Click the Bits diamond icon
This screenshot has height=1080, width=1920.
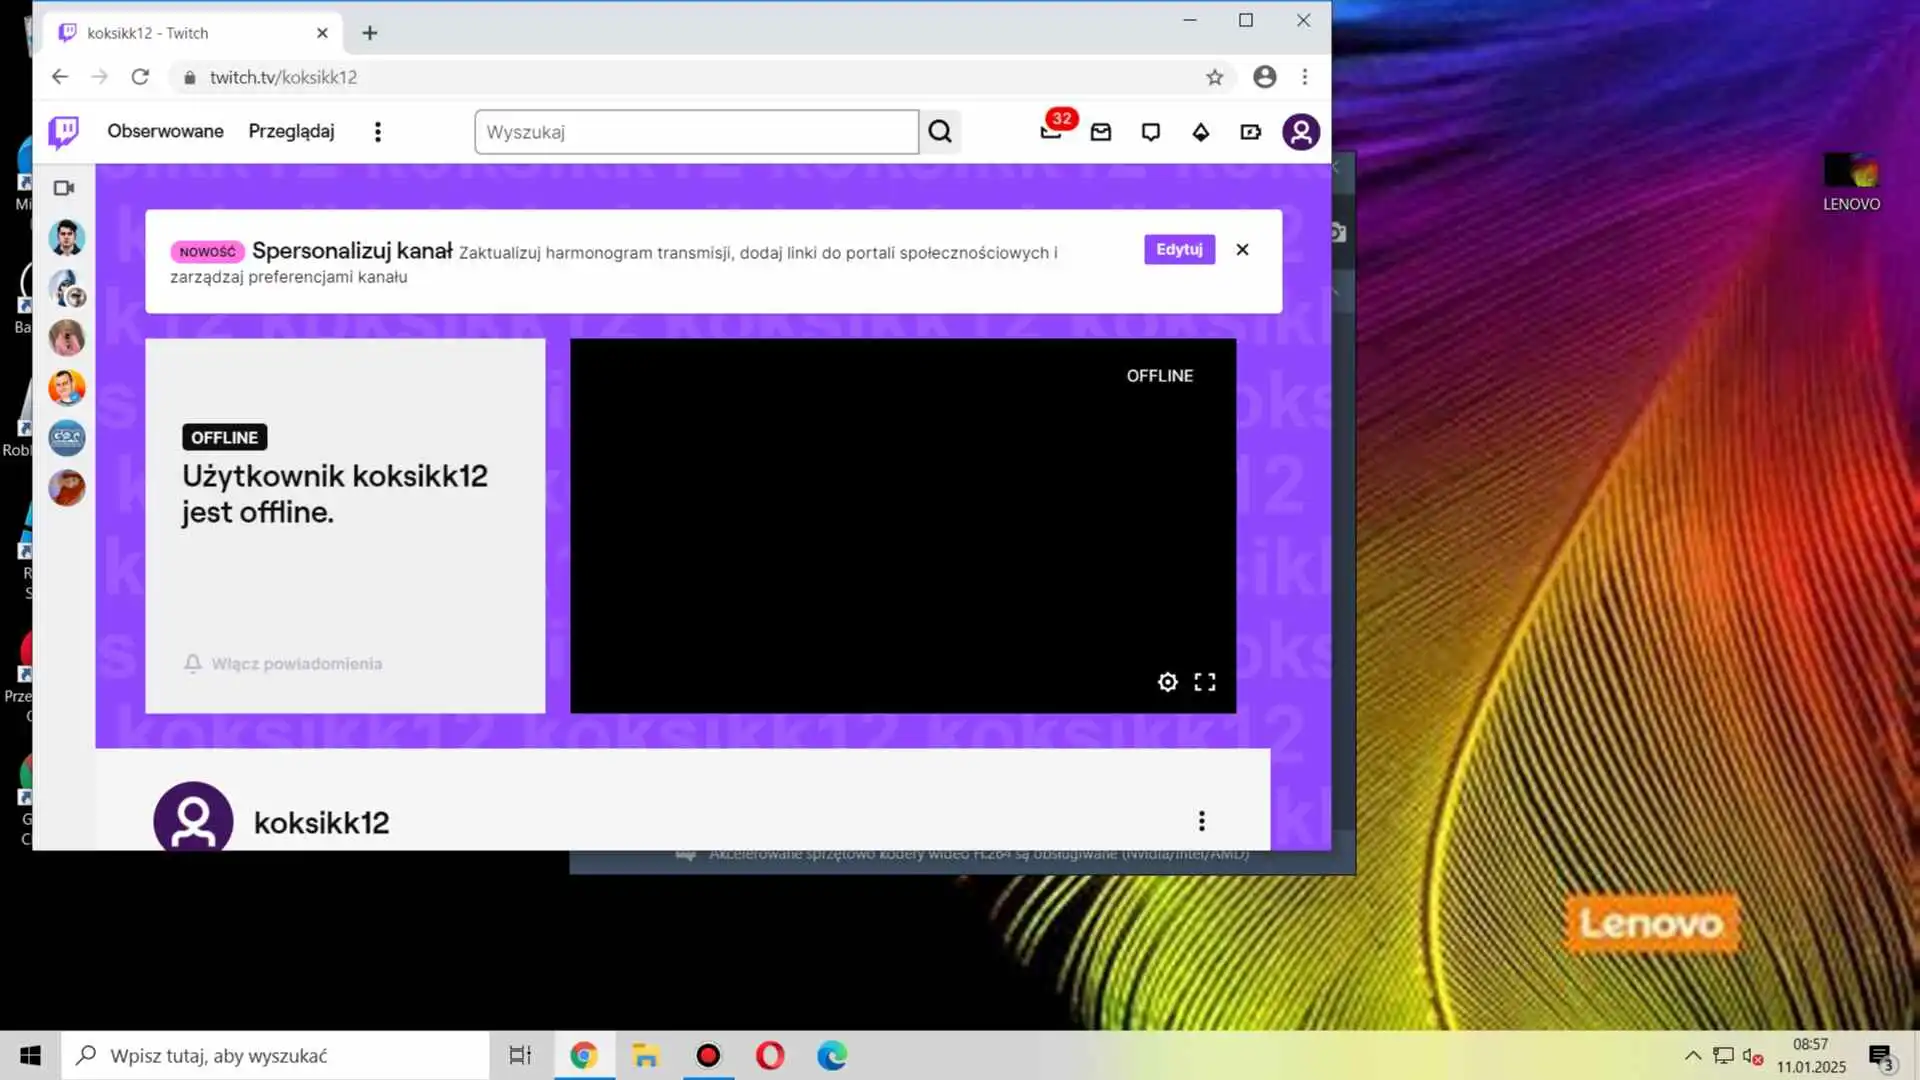tap(1201, 132)
